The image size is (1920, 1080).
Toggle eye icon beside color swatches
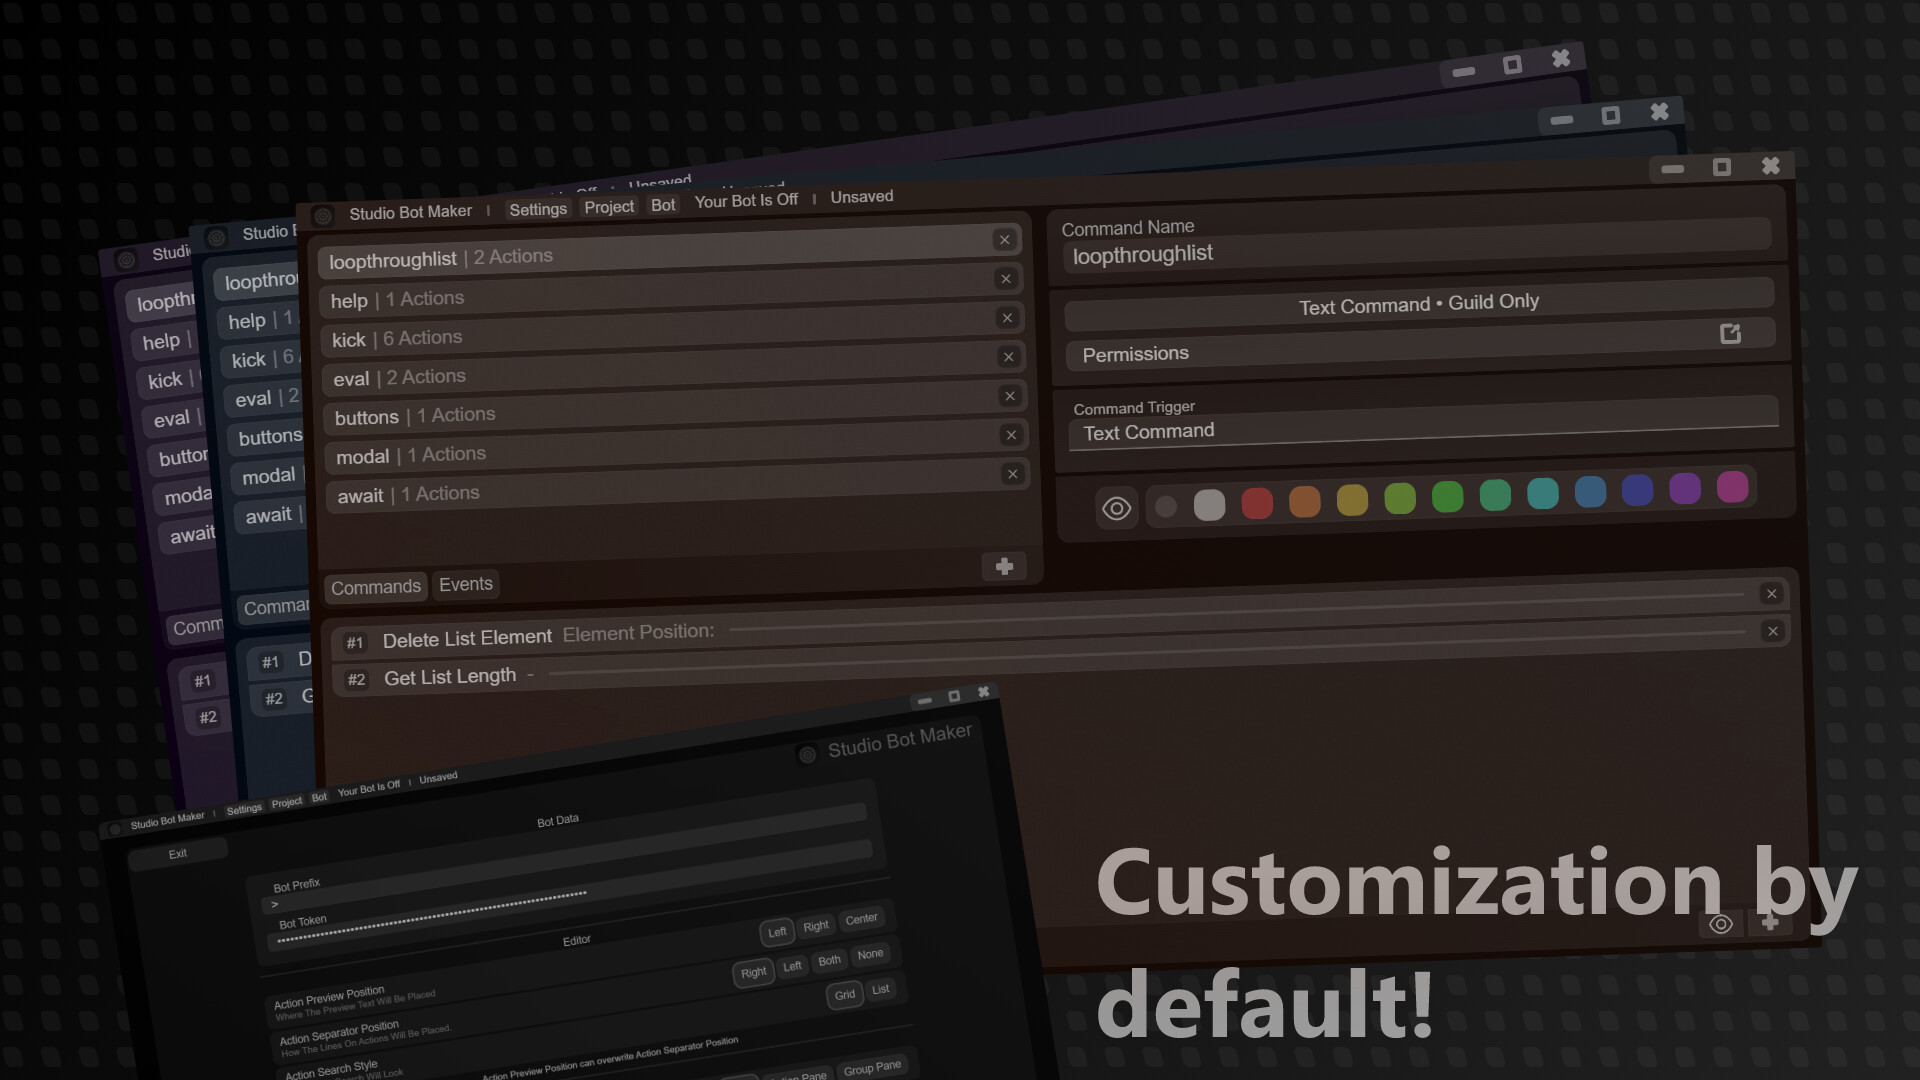(1116, 508)
